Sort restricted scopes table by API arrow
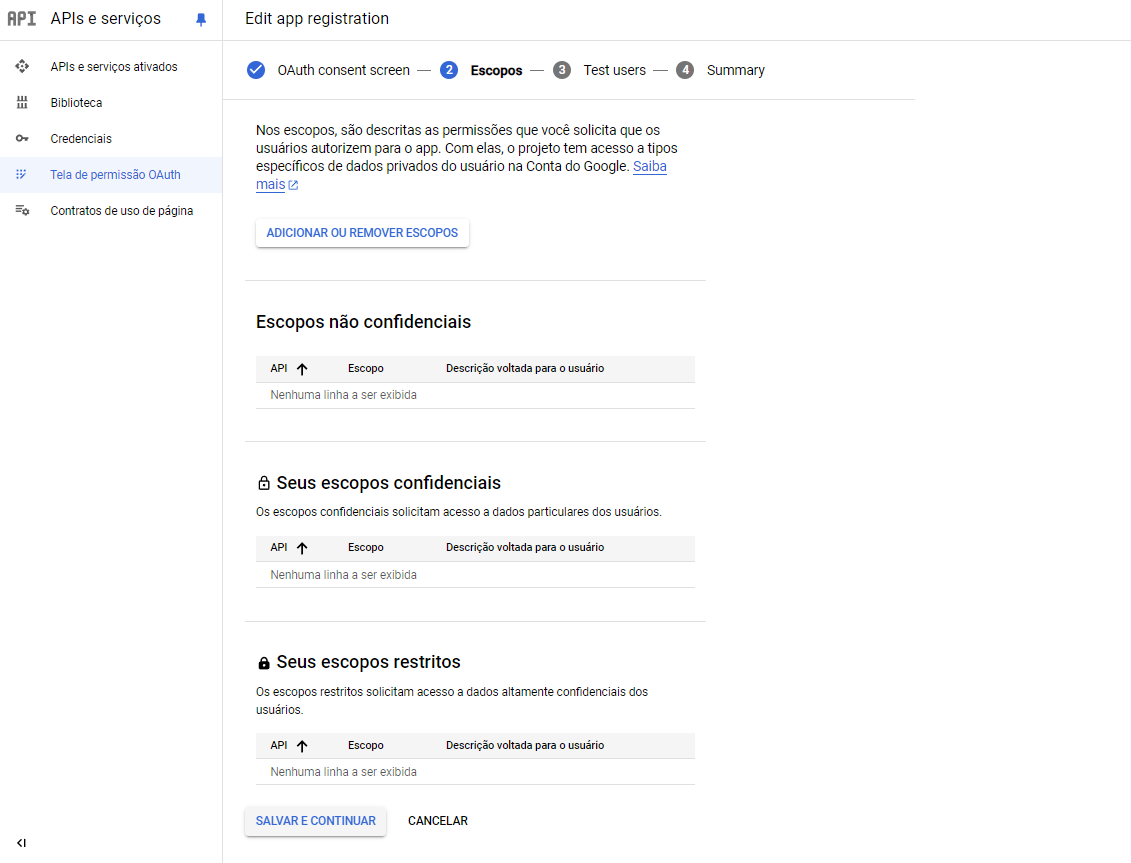 pos(302,746)
